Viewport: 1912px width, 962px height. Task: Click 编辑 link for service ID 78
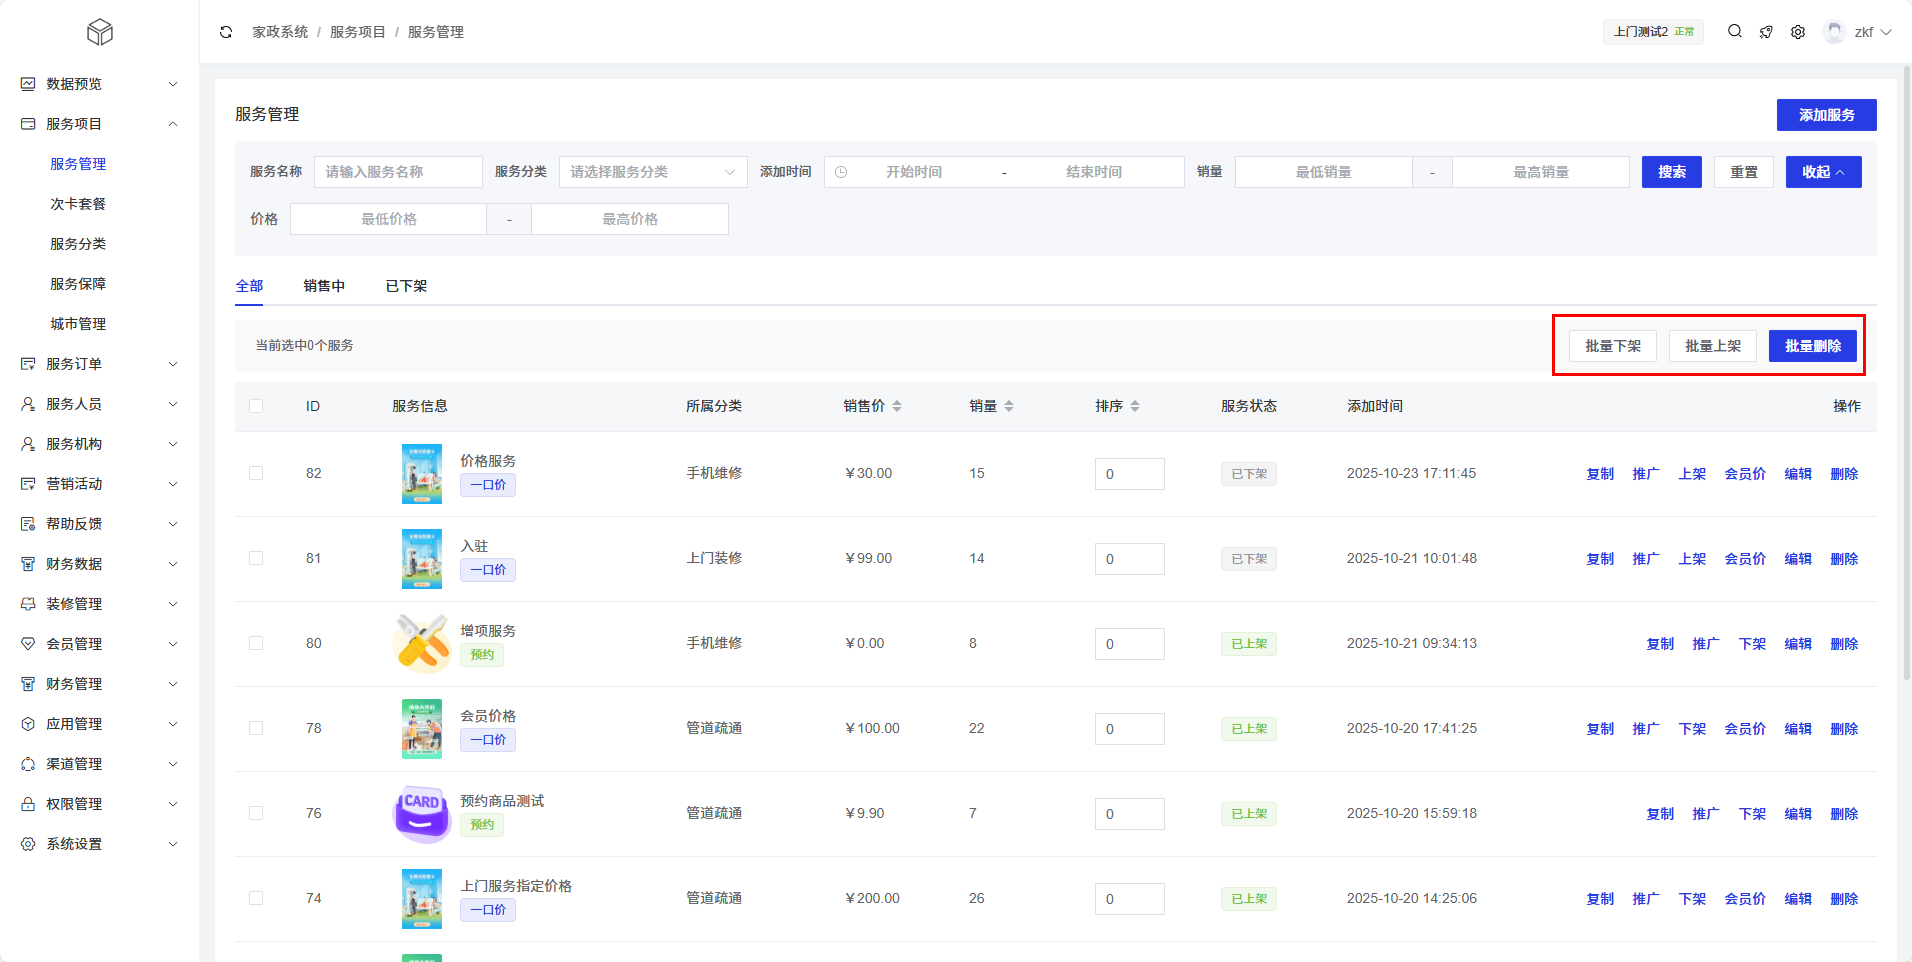pyautogui.click(x=1798, y=729)
